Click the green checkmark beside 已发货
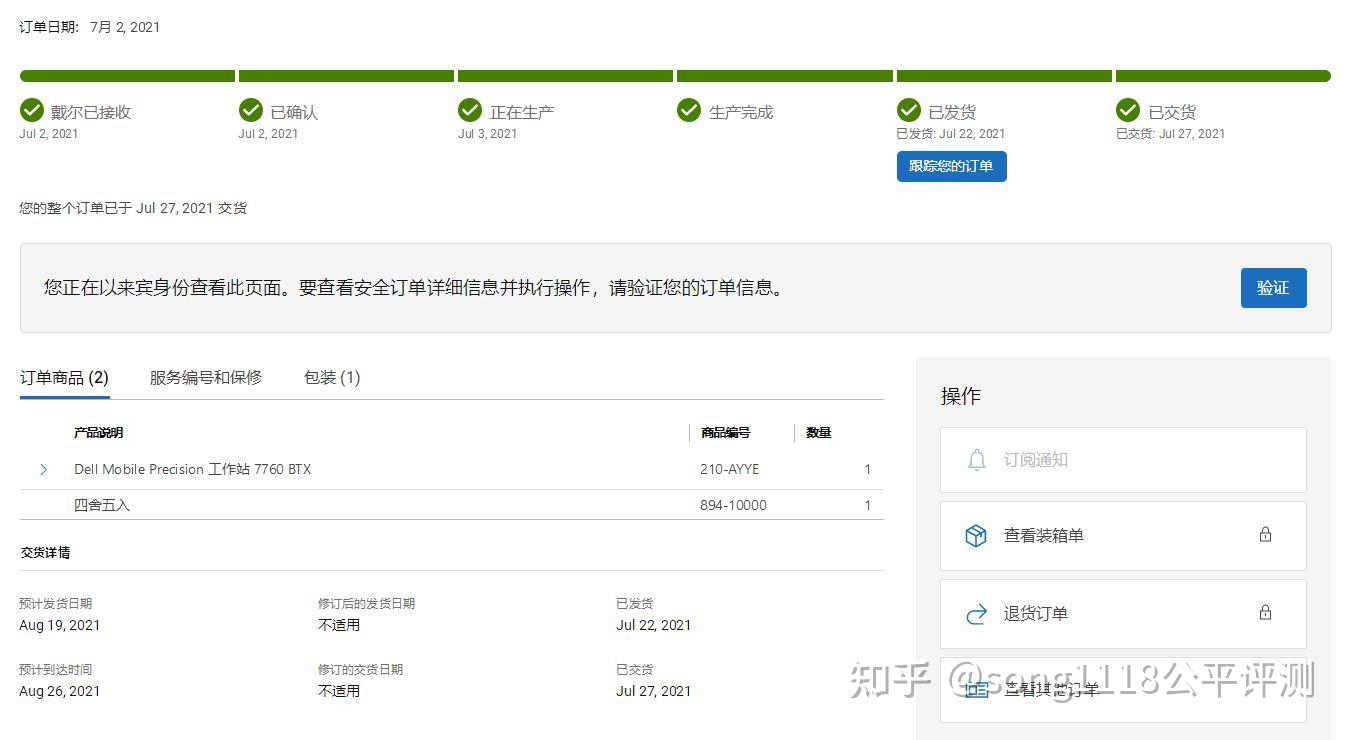The width and height of the screenshot is (1350, 740). point(909,110)
